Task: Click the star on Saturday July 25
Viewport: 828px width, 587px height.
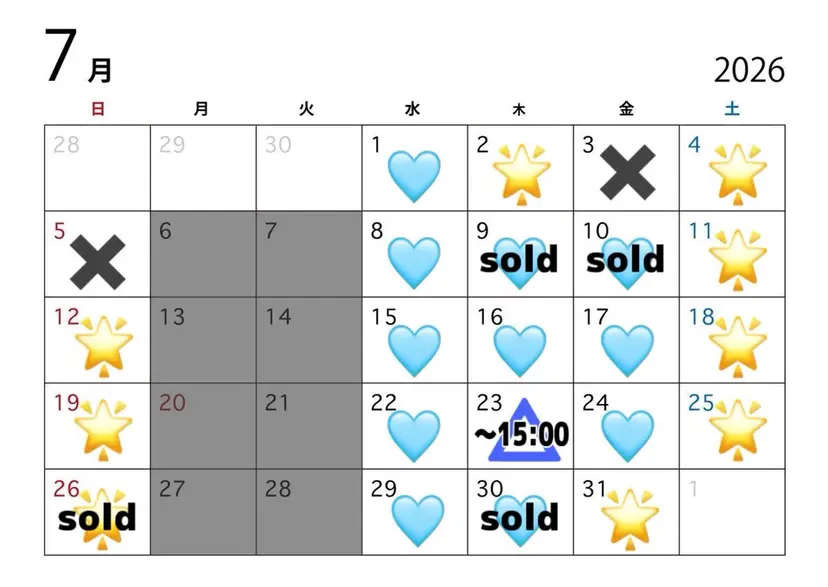Action: point(738,431)
